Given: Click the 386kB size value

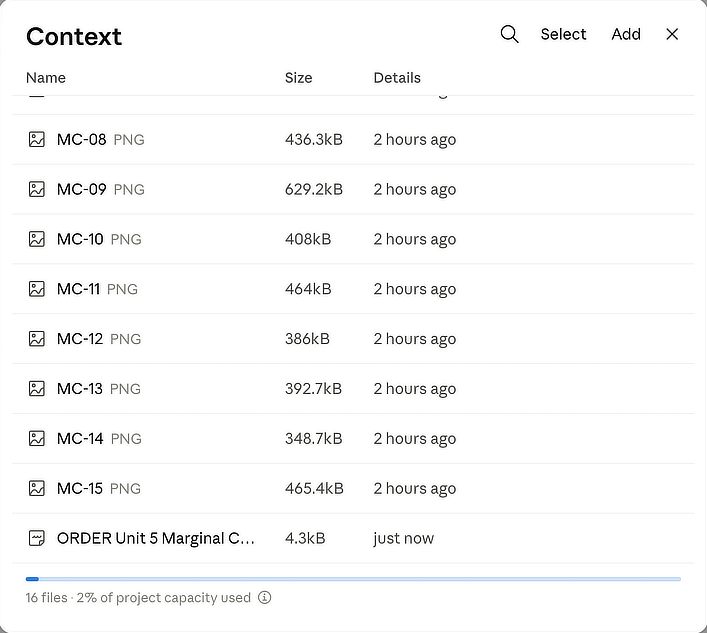Looking at the screenshot, I should (x=308, y=339).
